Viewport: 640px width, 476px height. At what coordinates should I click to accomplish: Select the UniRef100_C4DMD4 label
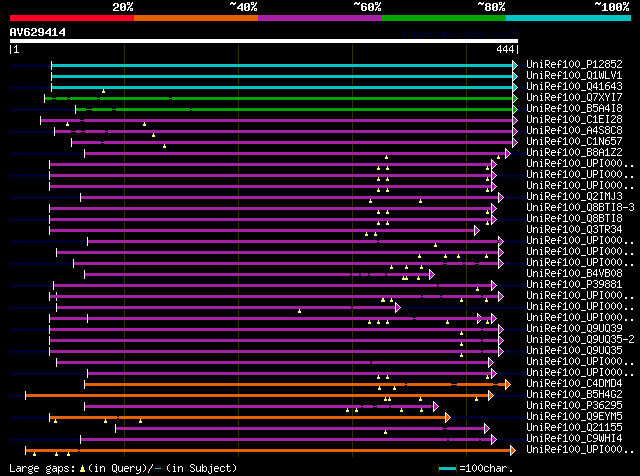574,384
